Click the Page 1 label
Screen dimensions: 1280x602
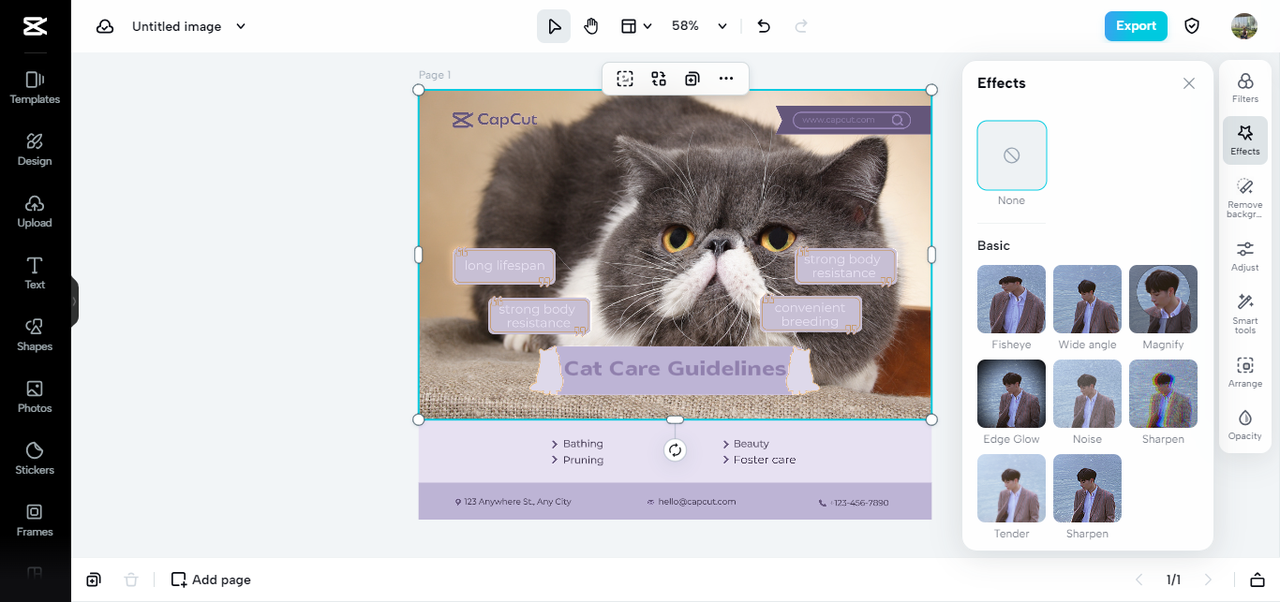point(435,75)
